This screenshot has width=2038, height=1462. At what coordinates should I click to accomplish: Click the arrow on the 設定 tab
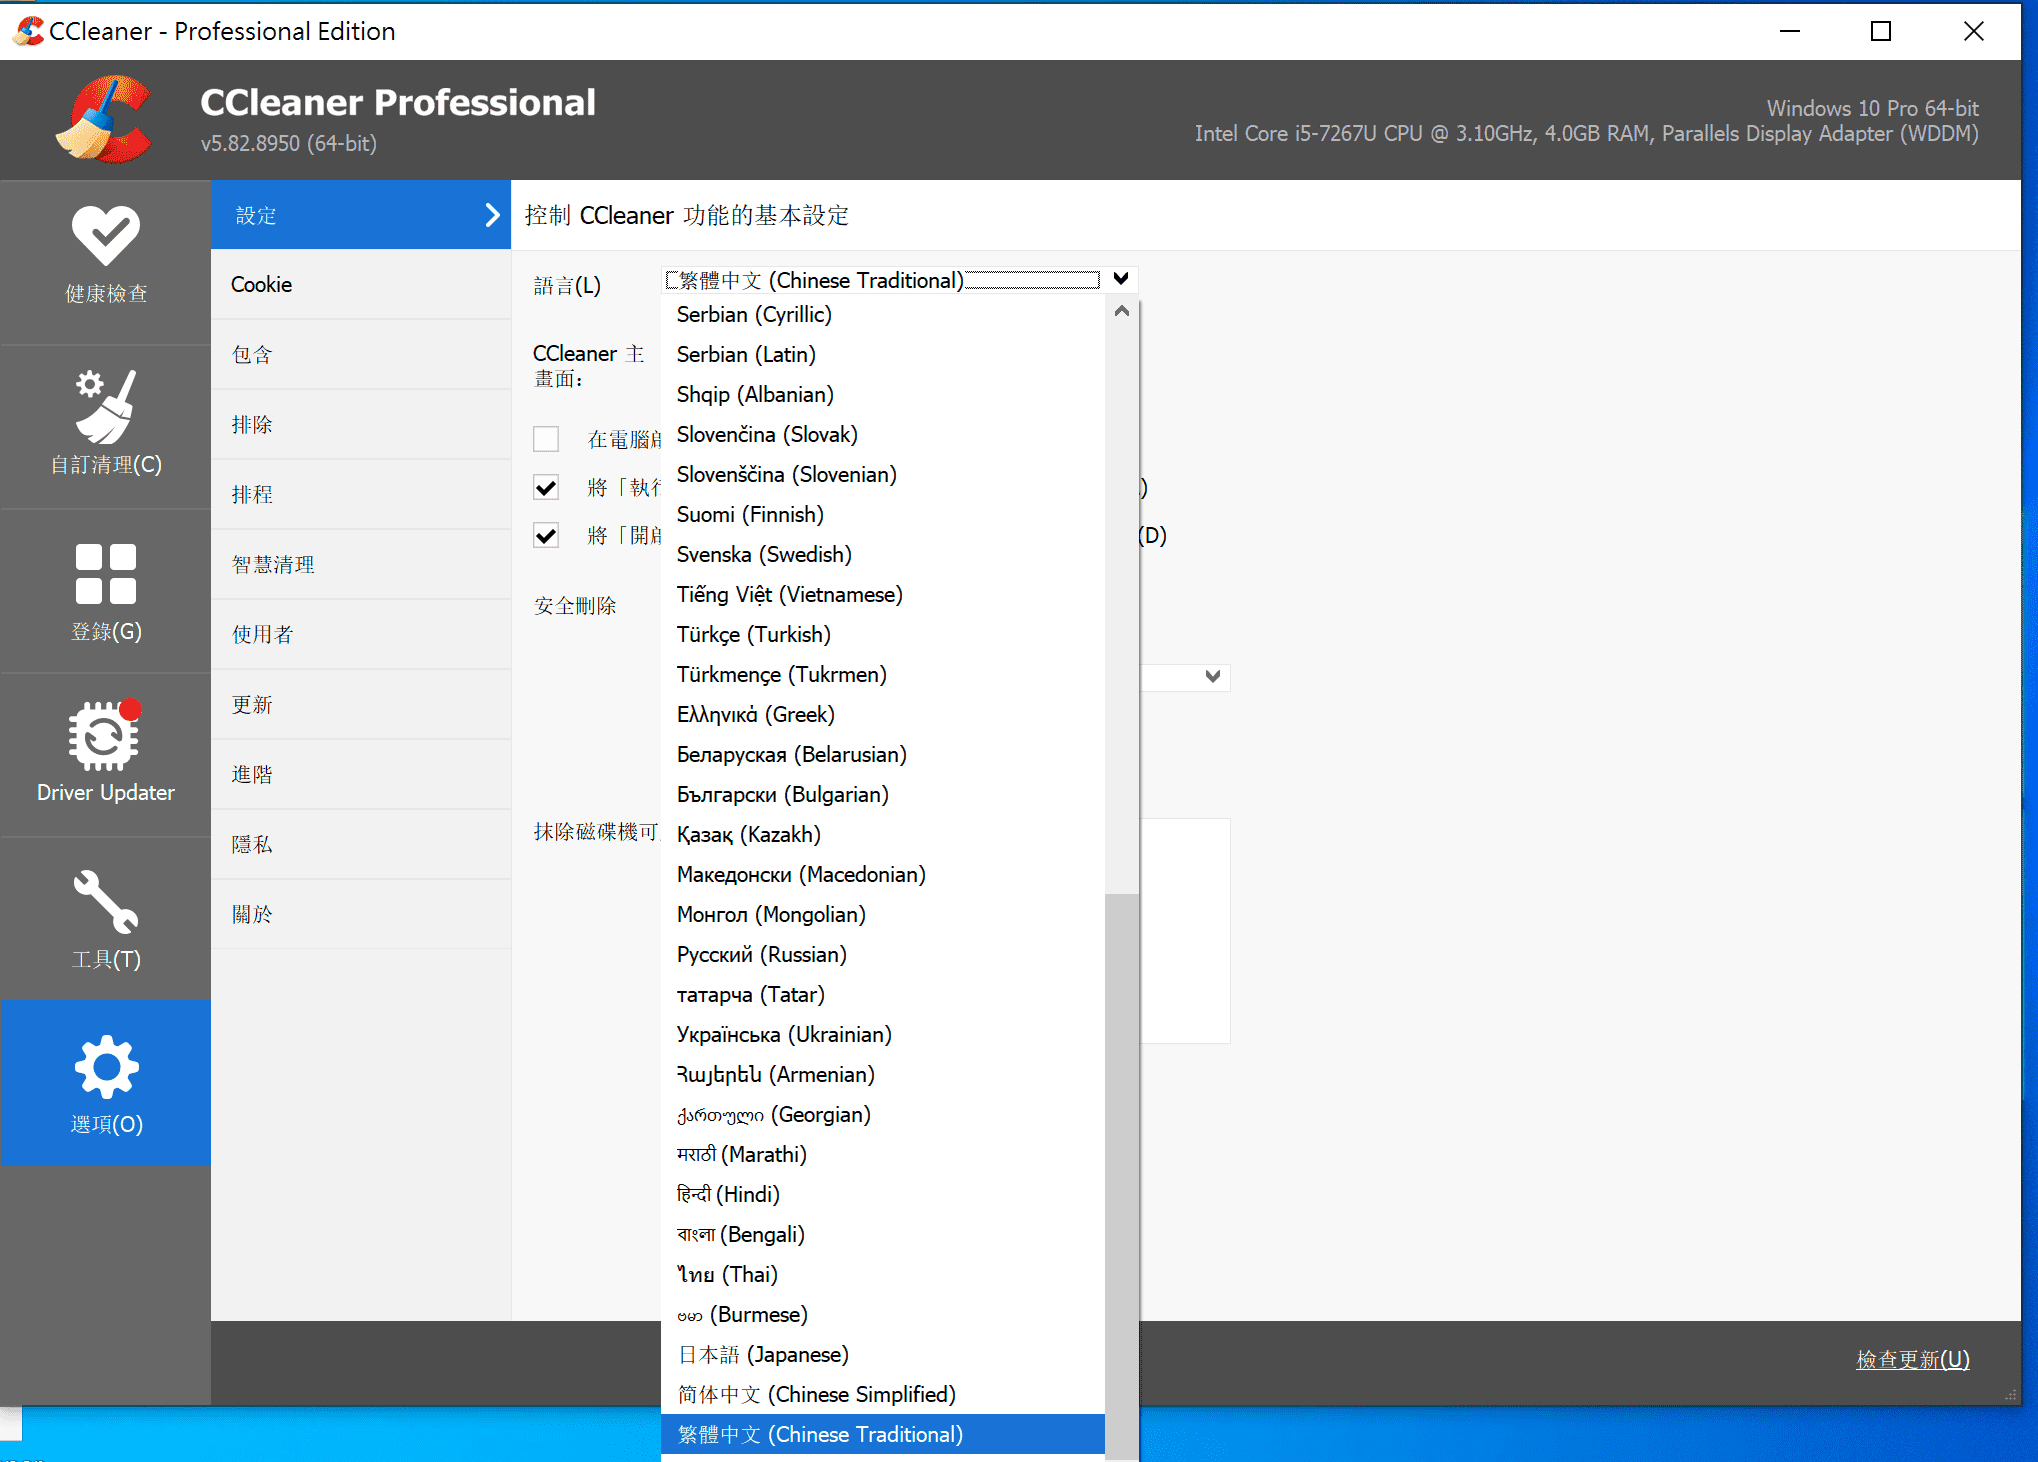tap(491, 215)
